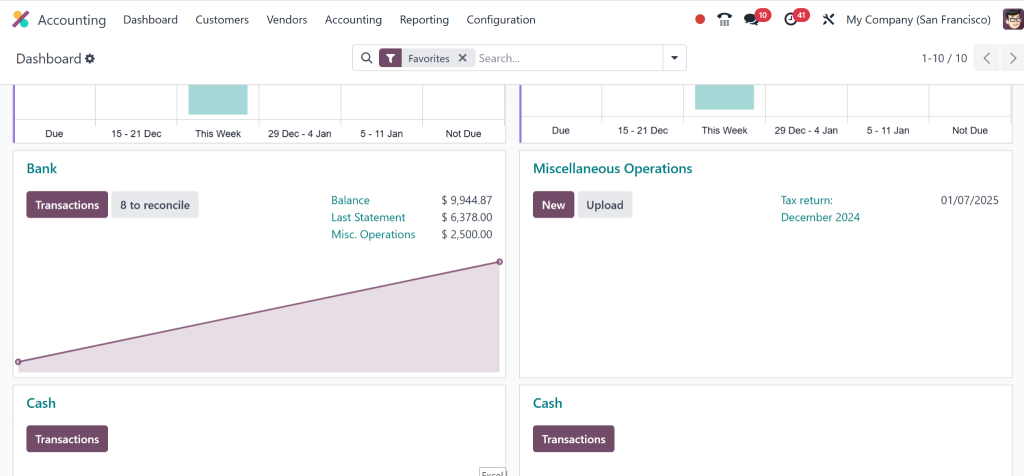Open the VoIP phone icon

[x=724, y=20]
